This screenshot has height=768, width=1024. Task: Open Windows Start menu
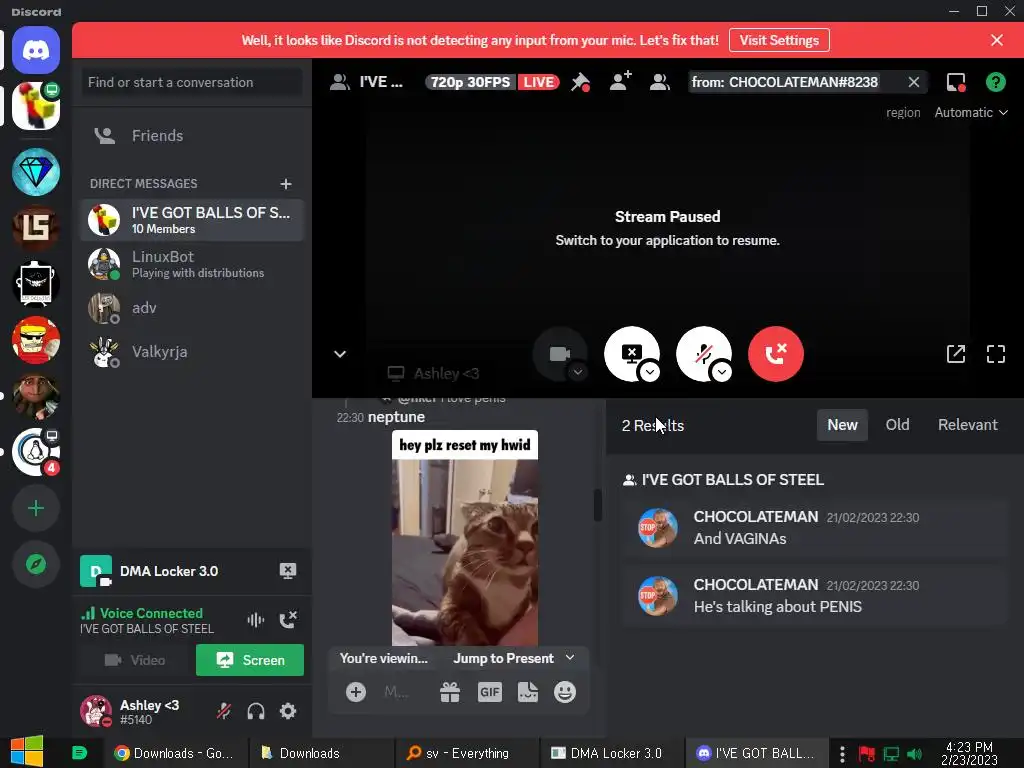coord(27,752)
